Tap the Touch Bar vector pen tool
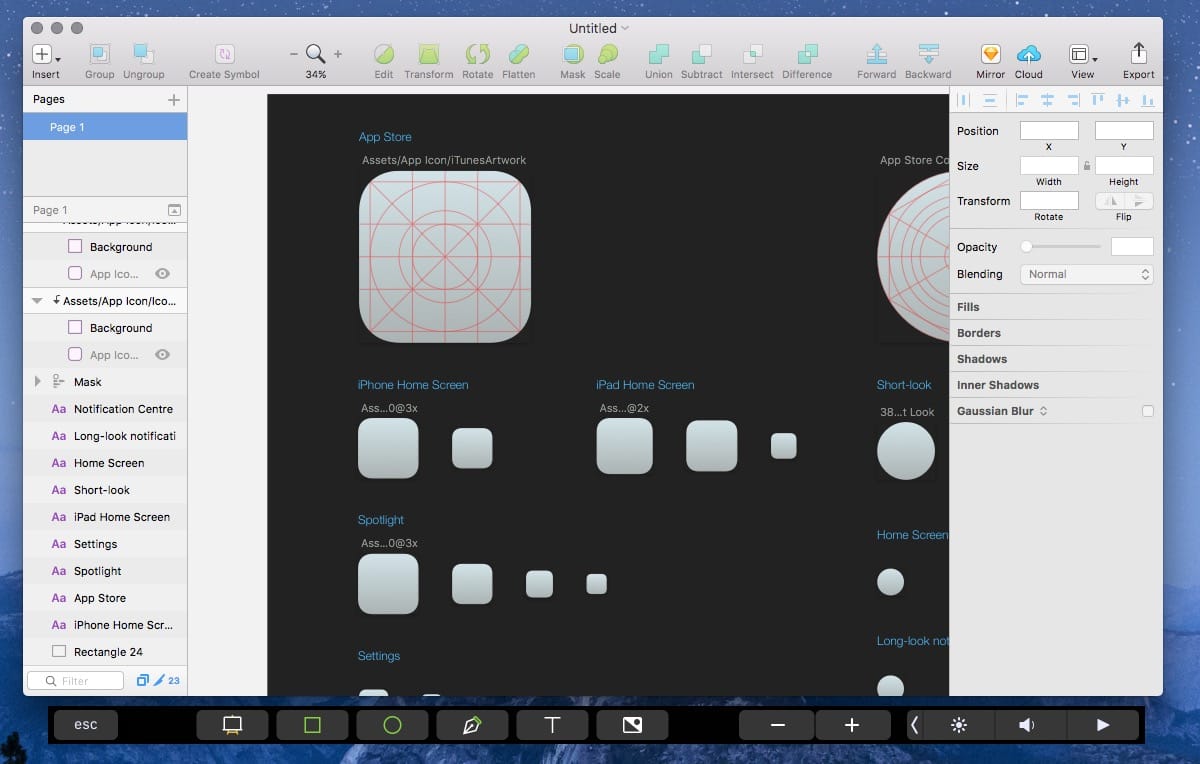 coord(472,725)
